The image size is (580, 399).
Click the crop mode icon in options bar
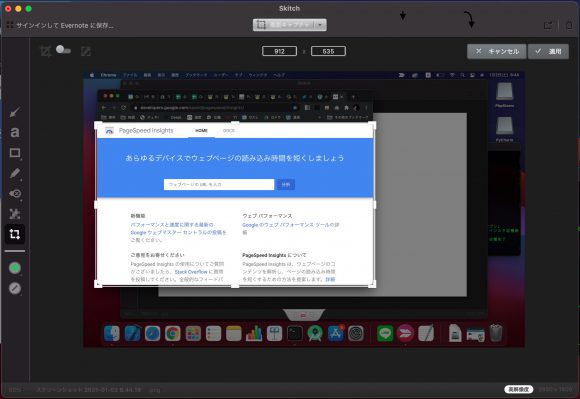[45, 51]
